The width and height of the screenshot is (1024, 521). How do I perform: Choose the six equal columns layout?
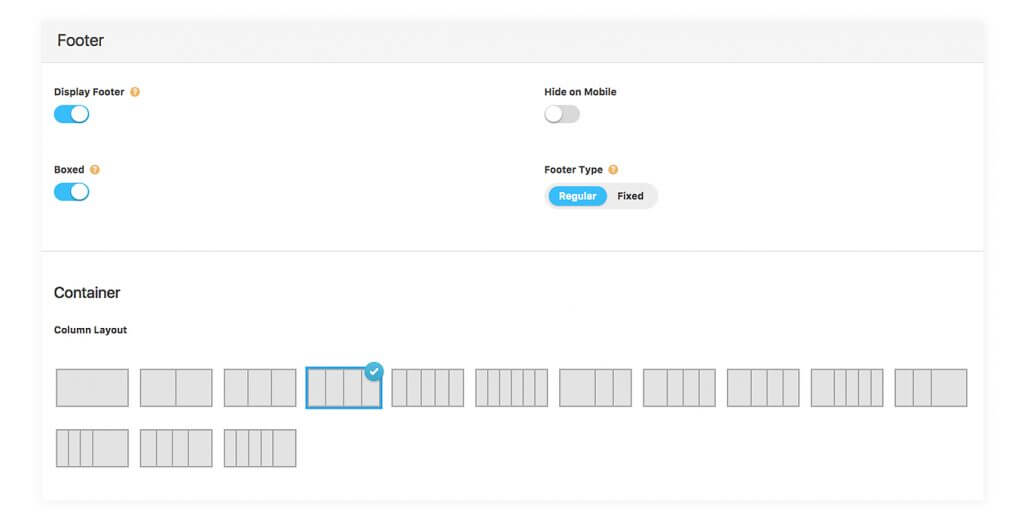point(512,388)
